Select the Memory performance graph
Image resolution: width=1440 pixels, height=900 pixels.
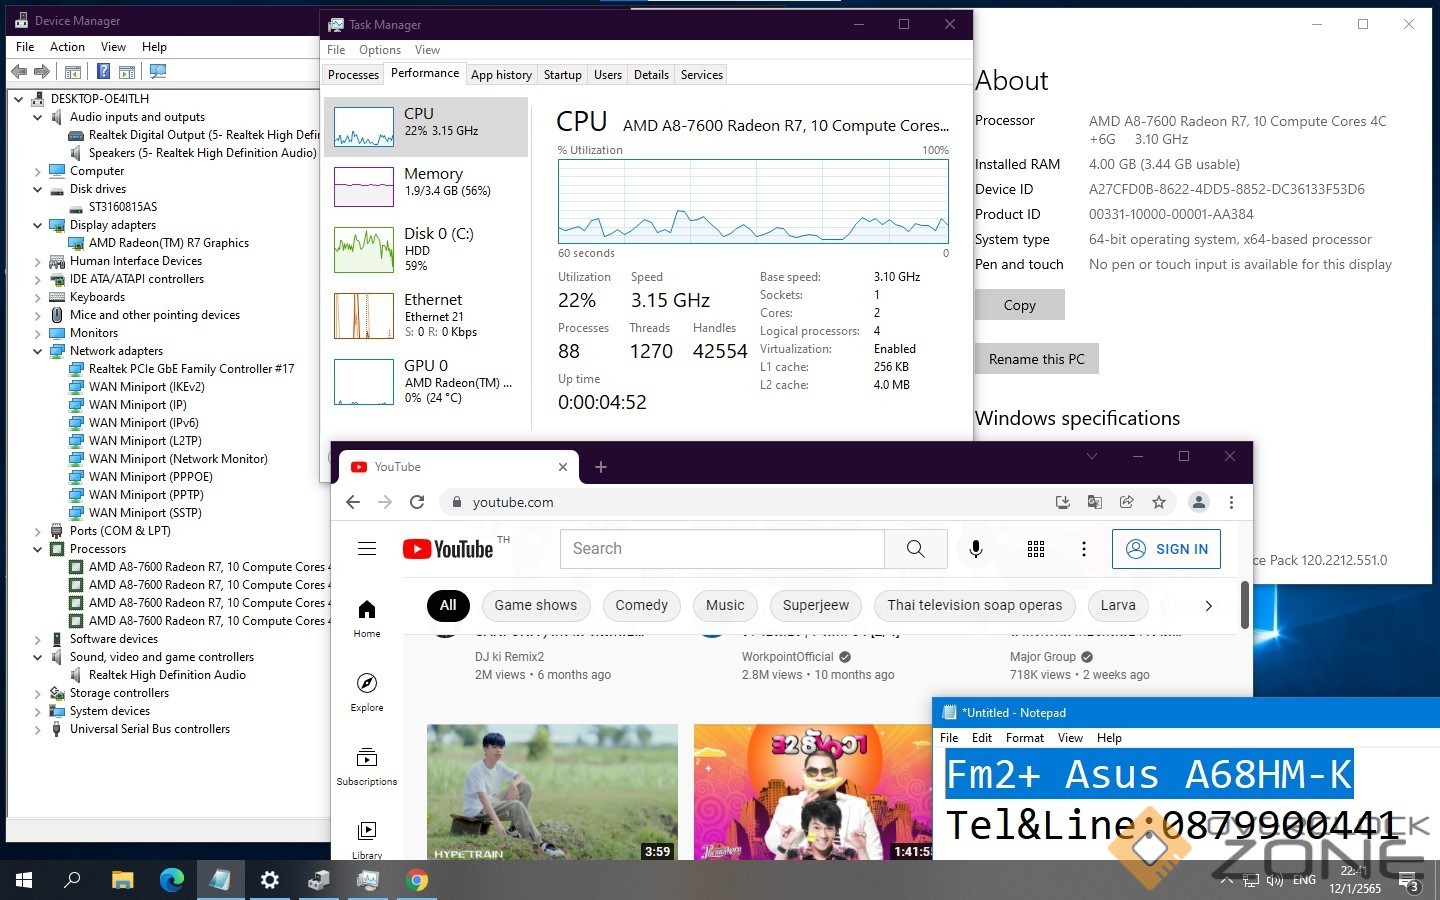[426, 186]
